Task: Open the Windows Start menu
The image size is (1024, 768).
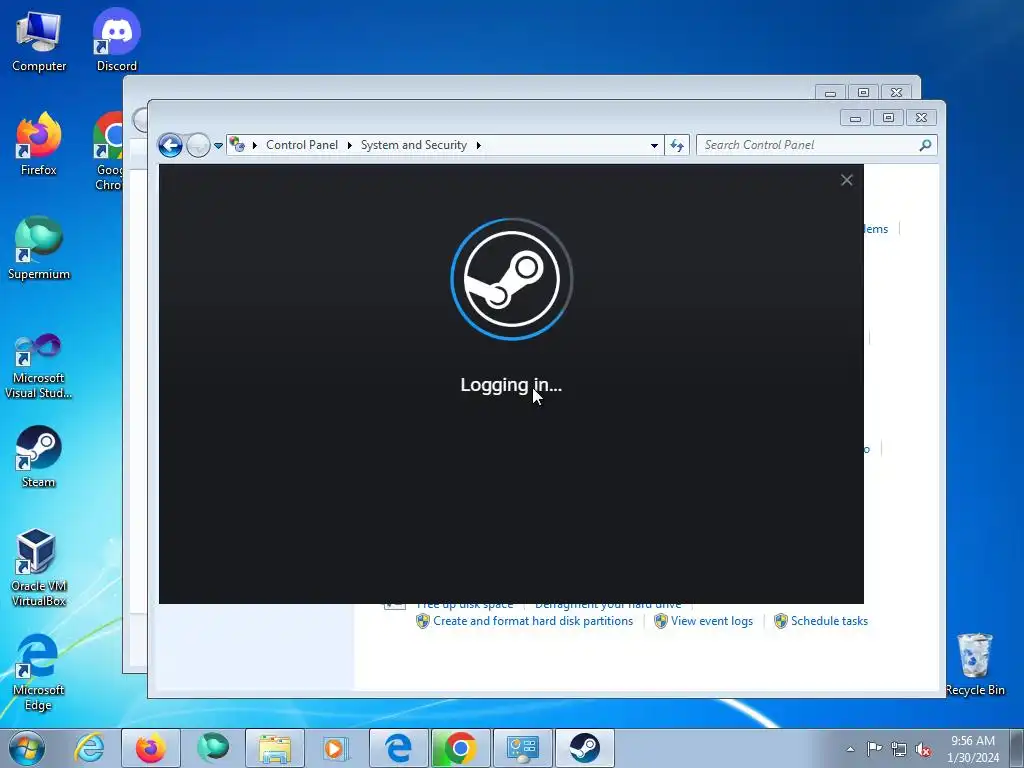Action: pos(27,748)
